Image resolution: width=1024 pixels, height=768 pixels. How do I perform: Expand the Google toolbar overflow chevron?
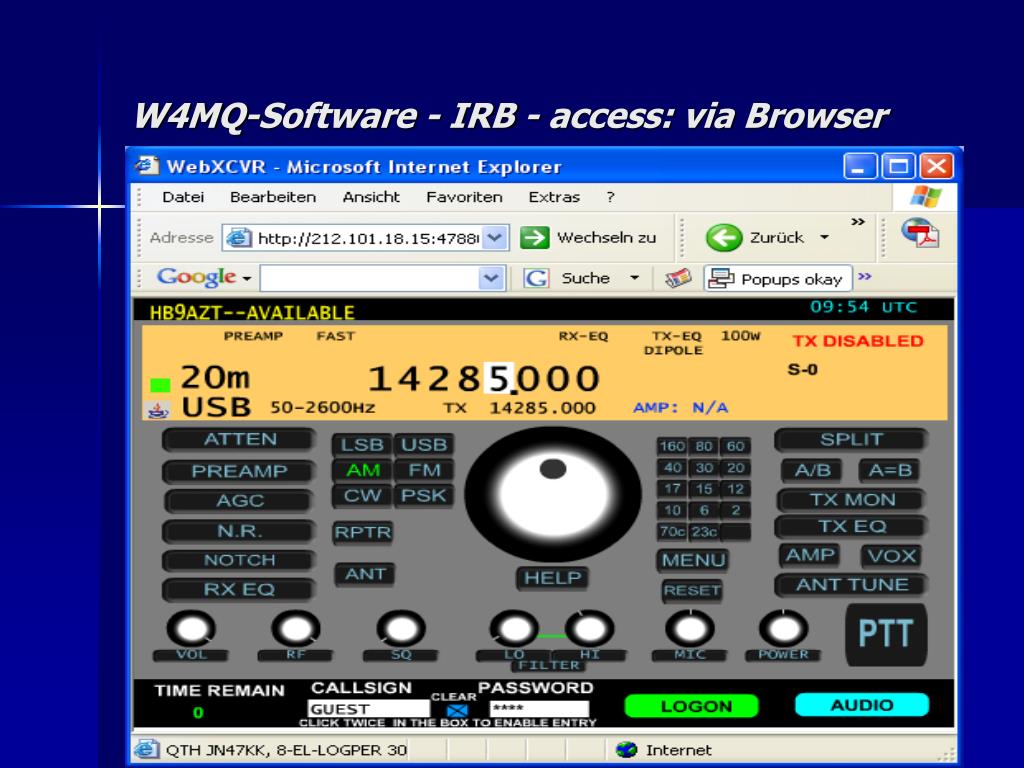[x=865, y=276]
